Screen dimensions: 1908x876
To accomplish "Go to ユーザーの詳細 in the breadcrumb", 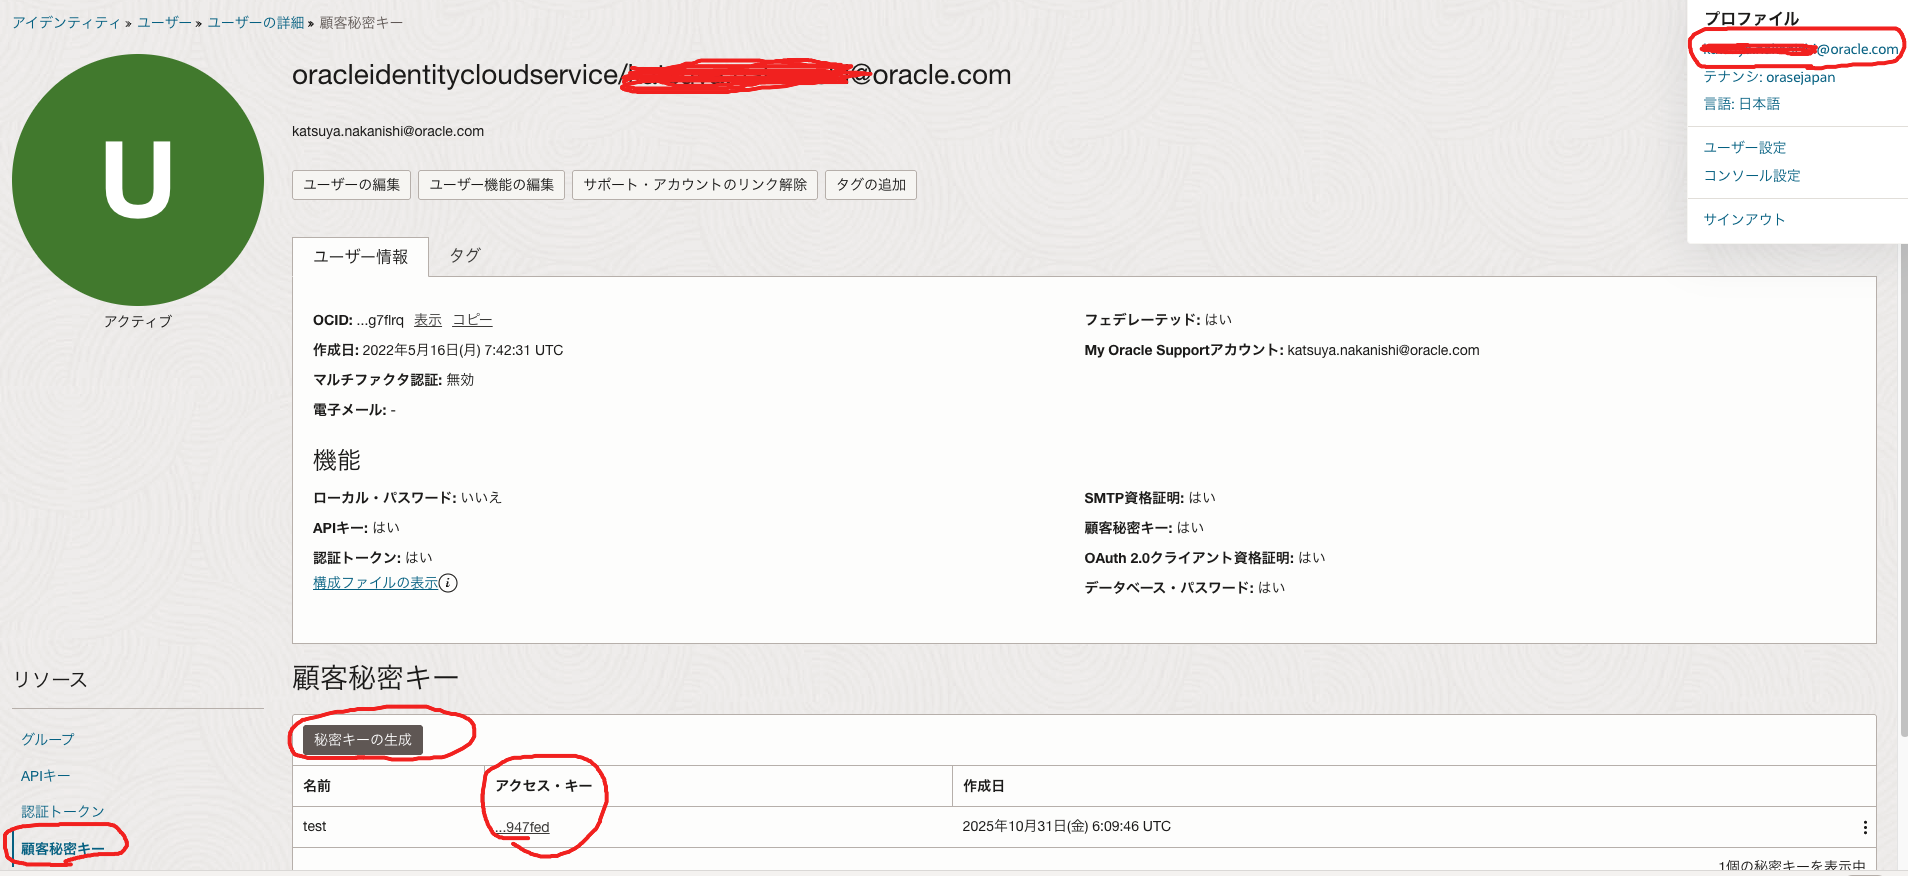I will (255, 22).
